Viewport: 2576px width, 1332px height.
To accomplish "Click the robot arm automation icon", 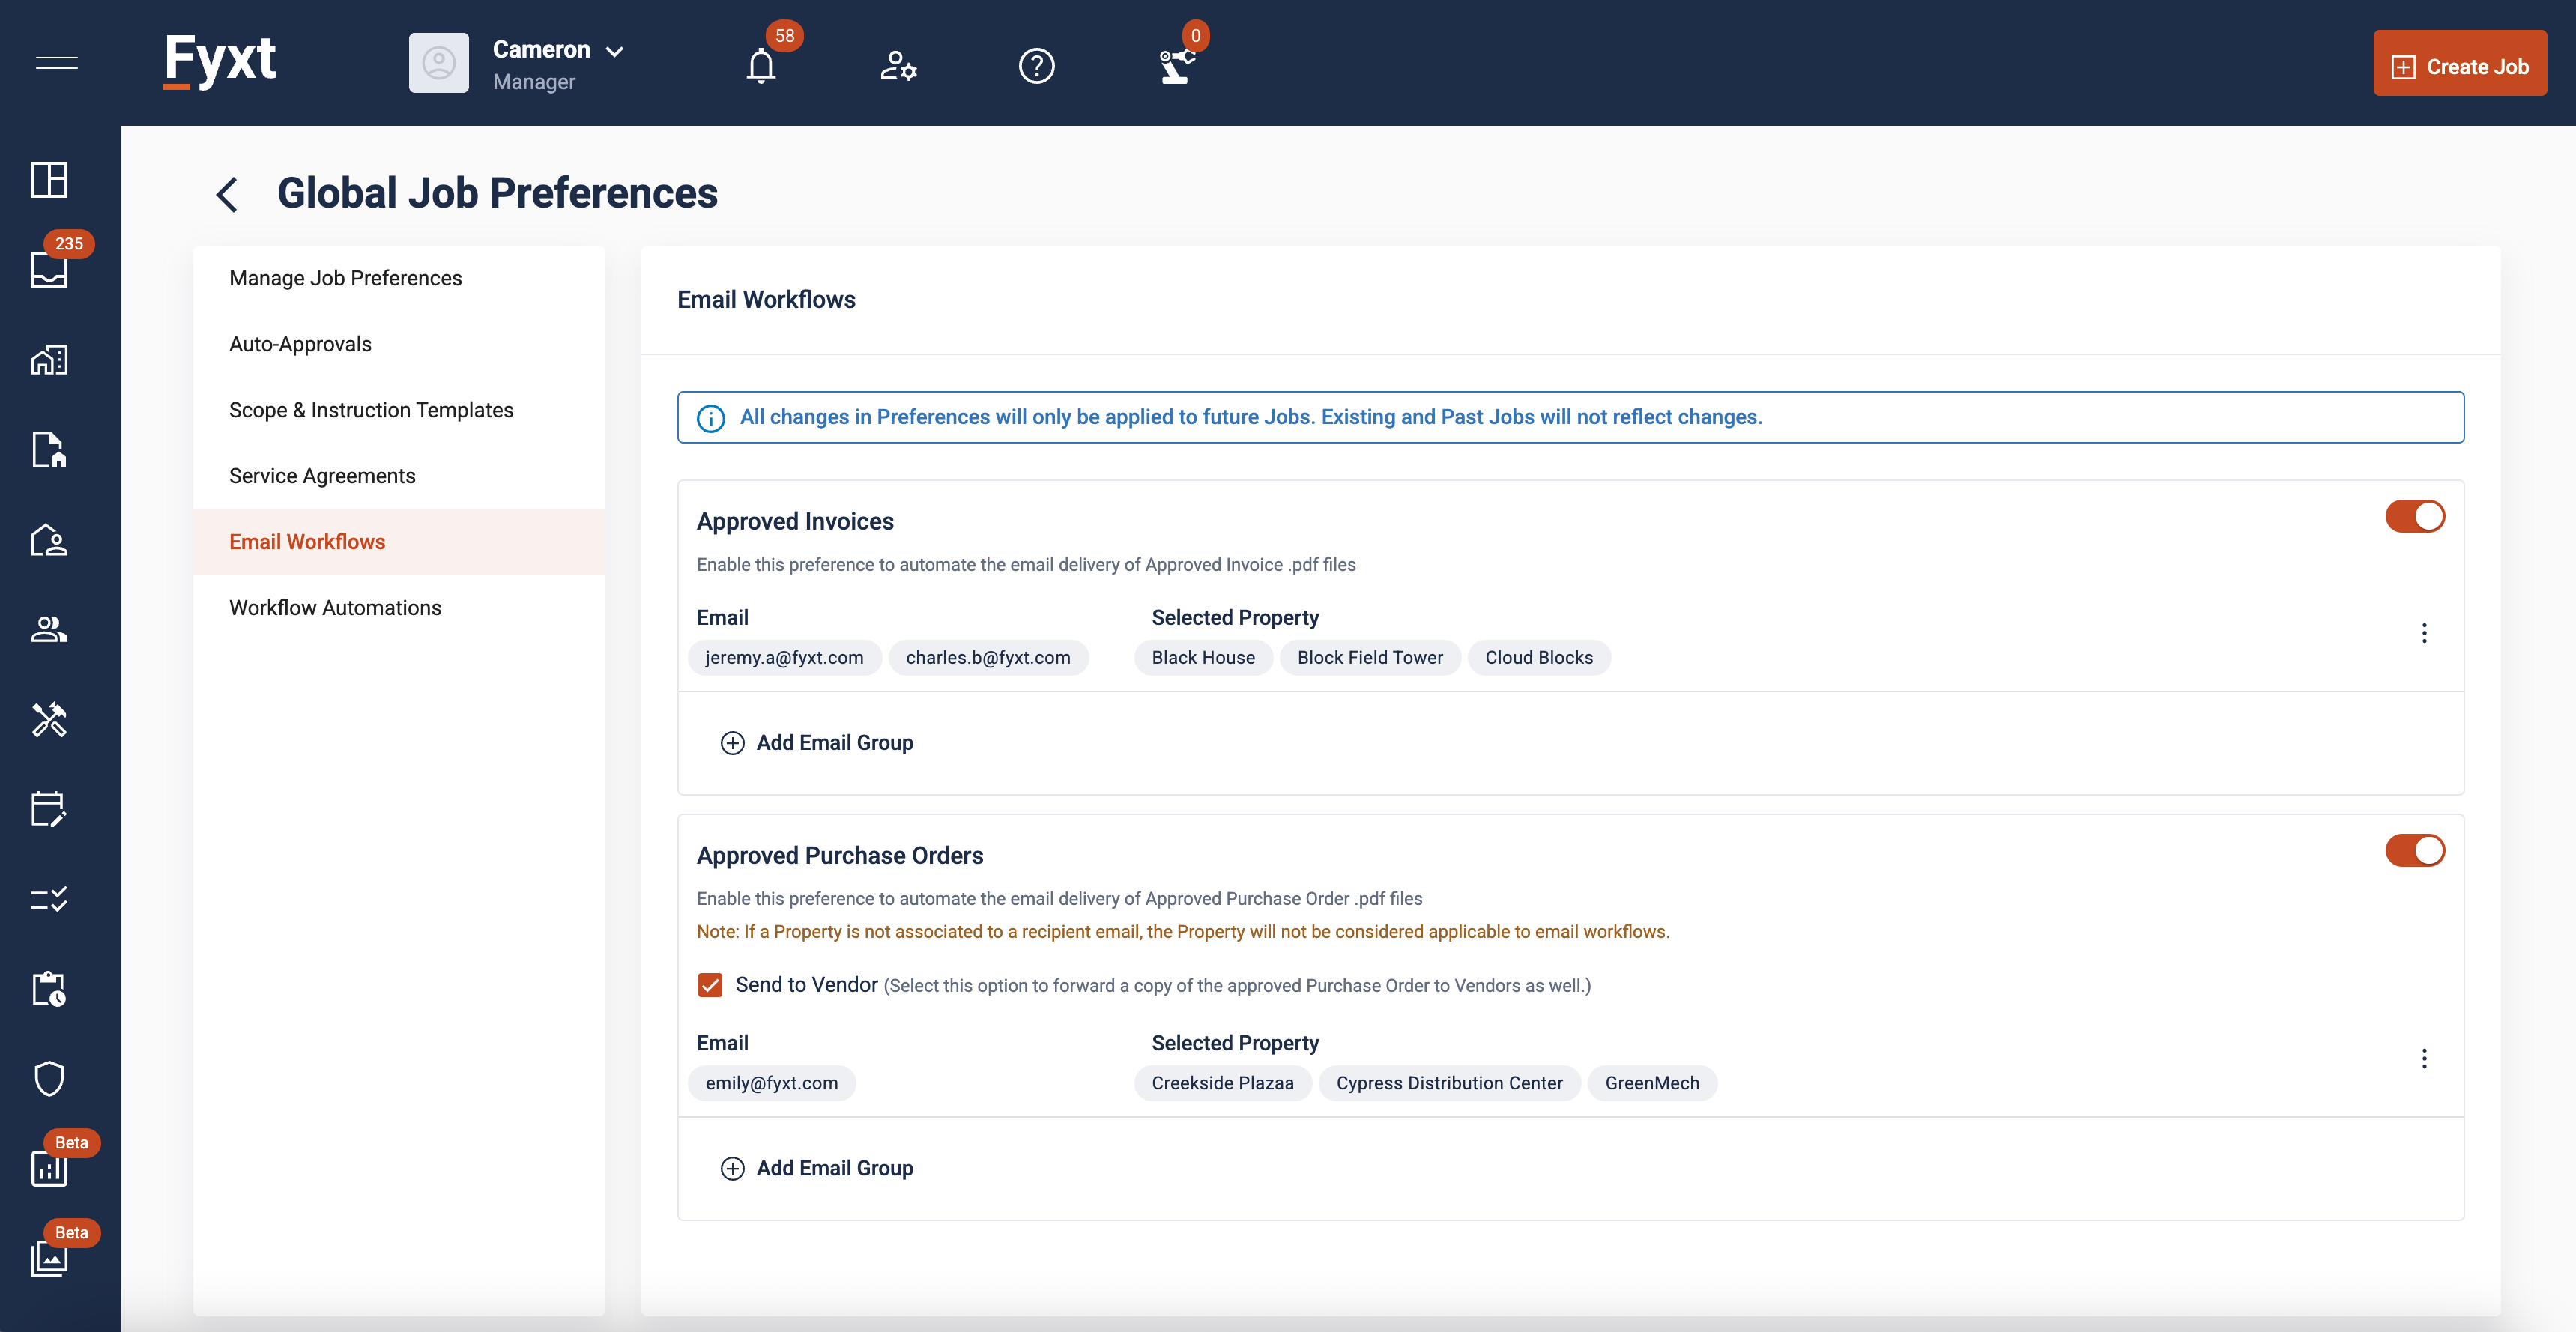I will pyautogui.click(x=1176, y=66).
